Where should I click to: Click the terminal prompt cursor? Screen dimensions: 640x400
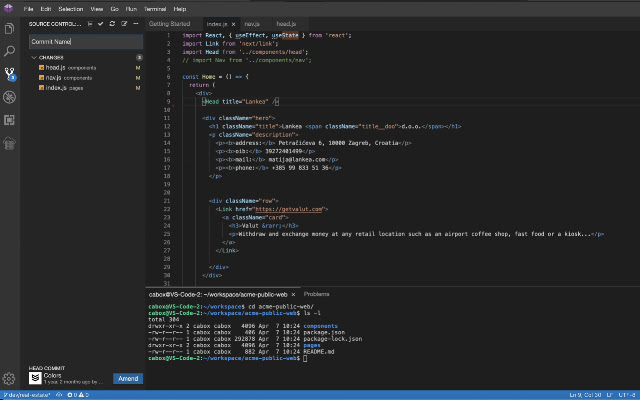pos(305,358)
